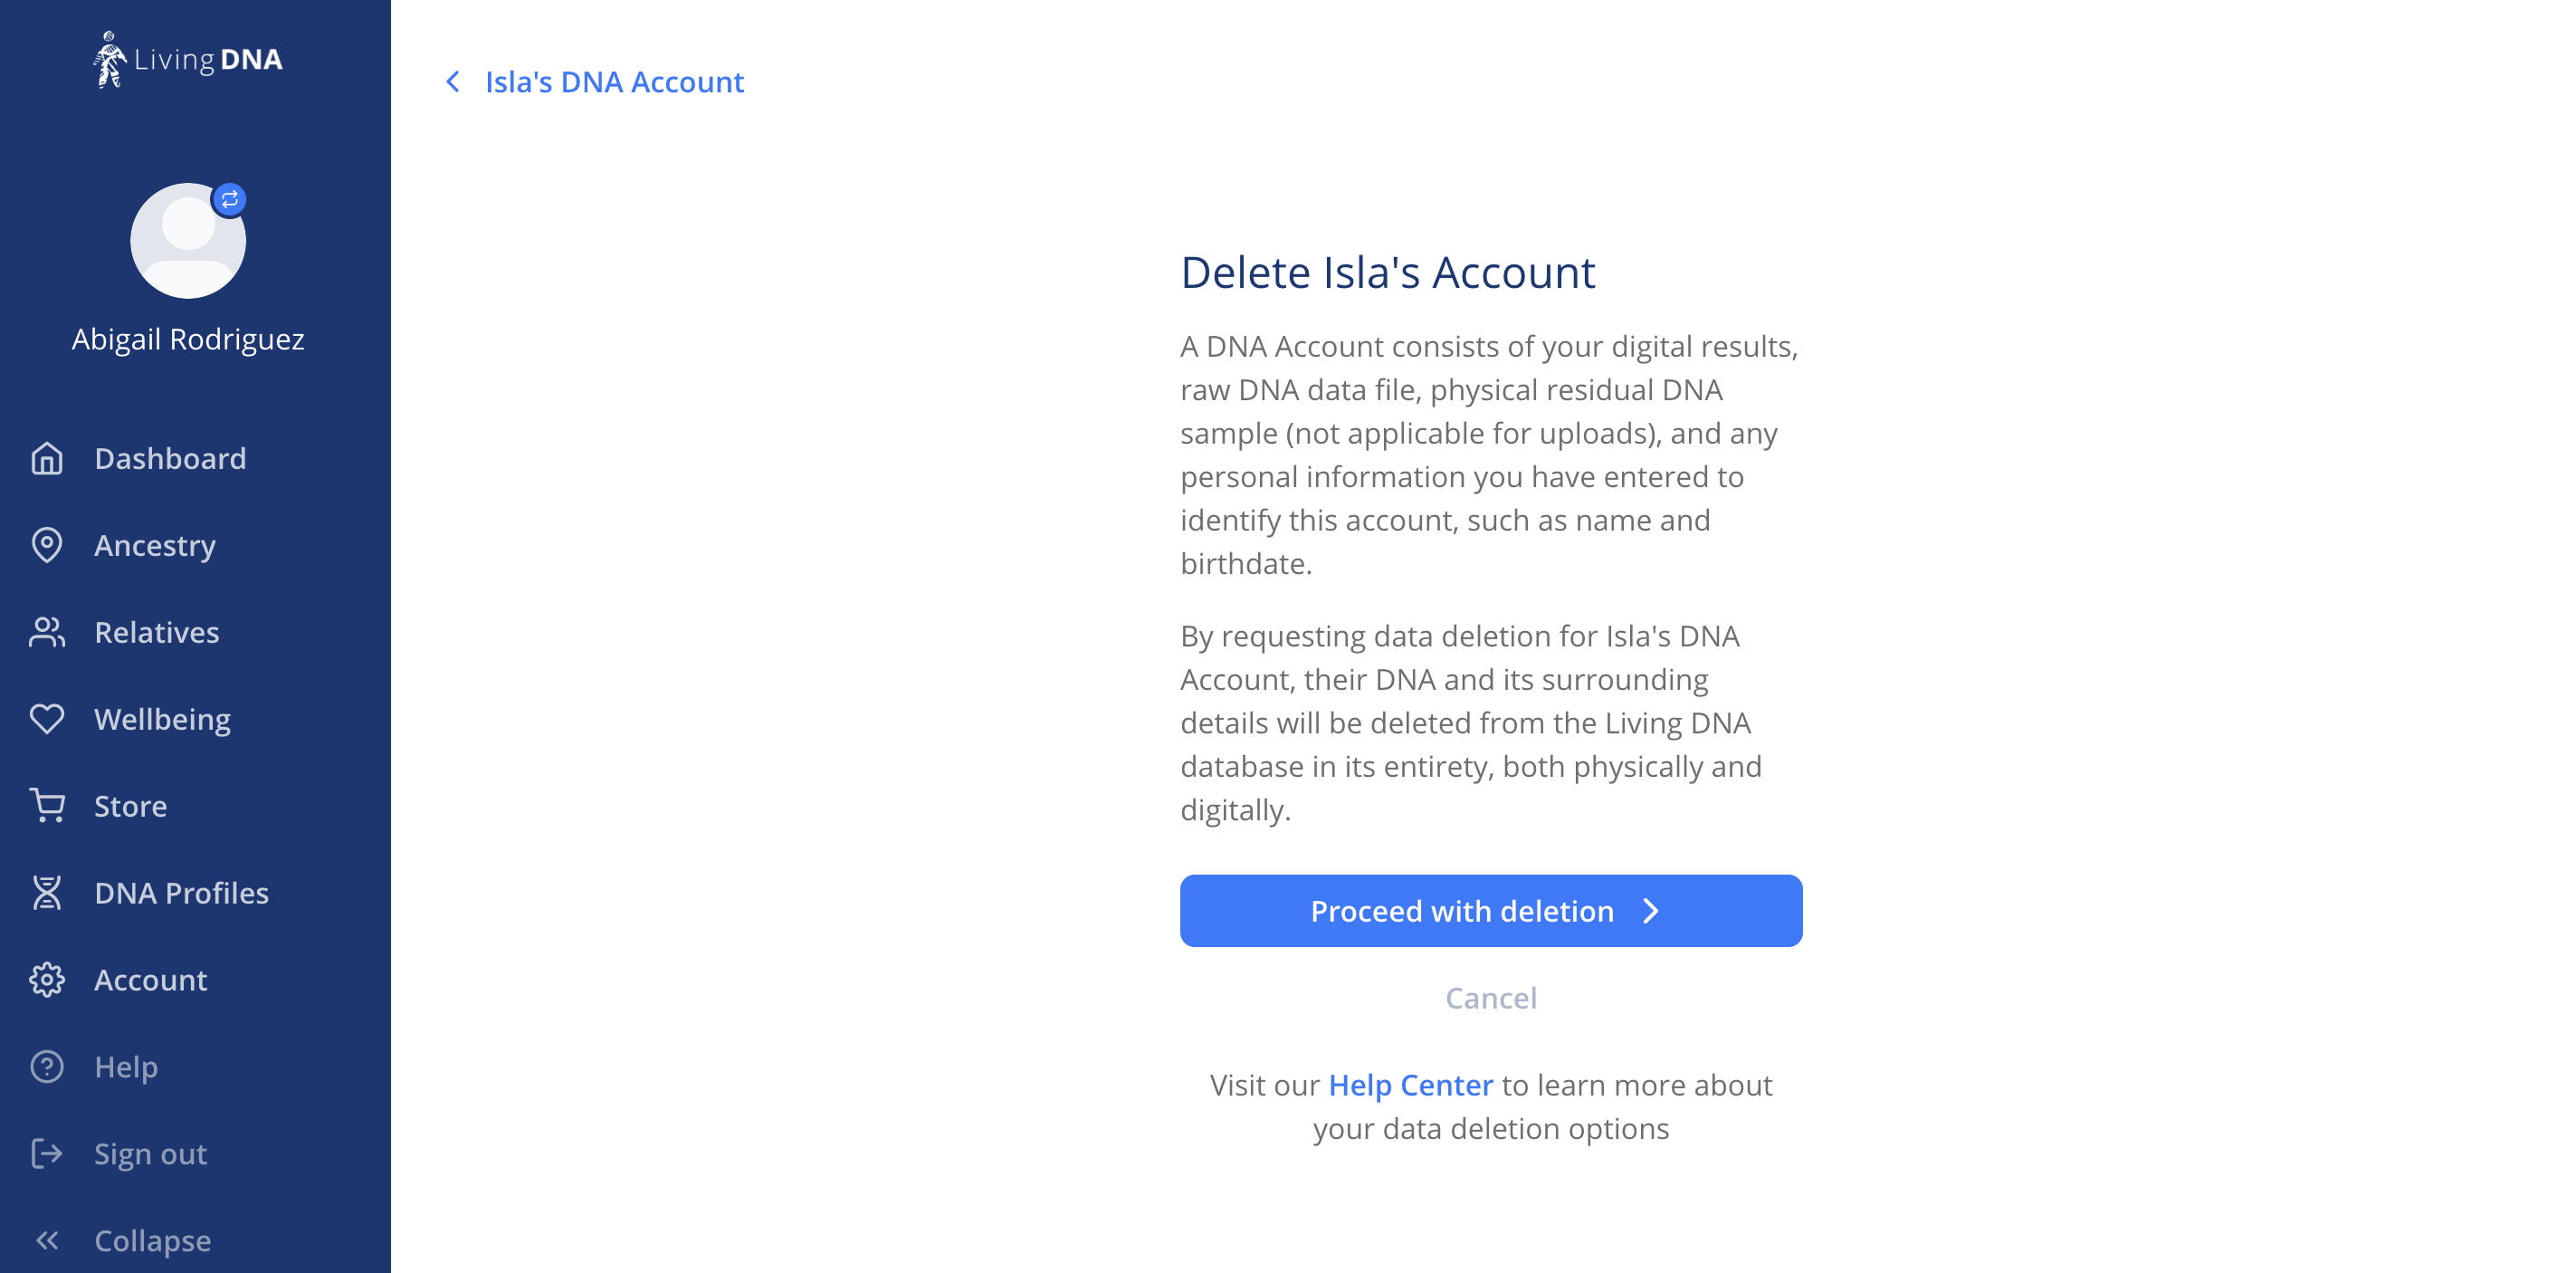
Task: Click the Account gear icon
Action: (47, 980)
